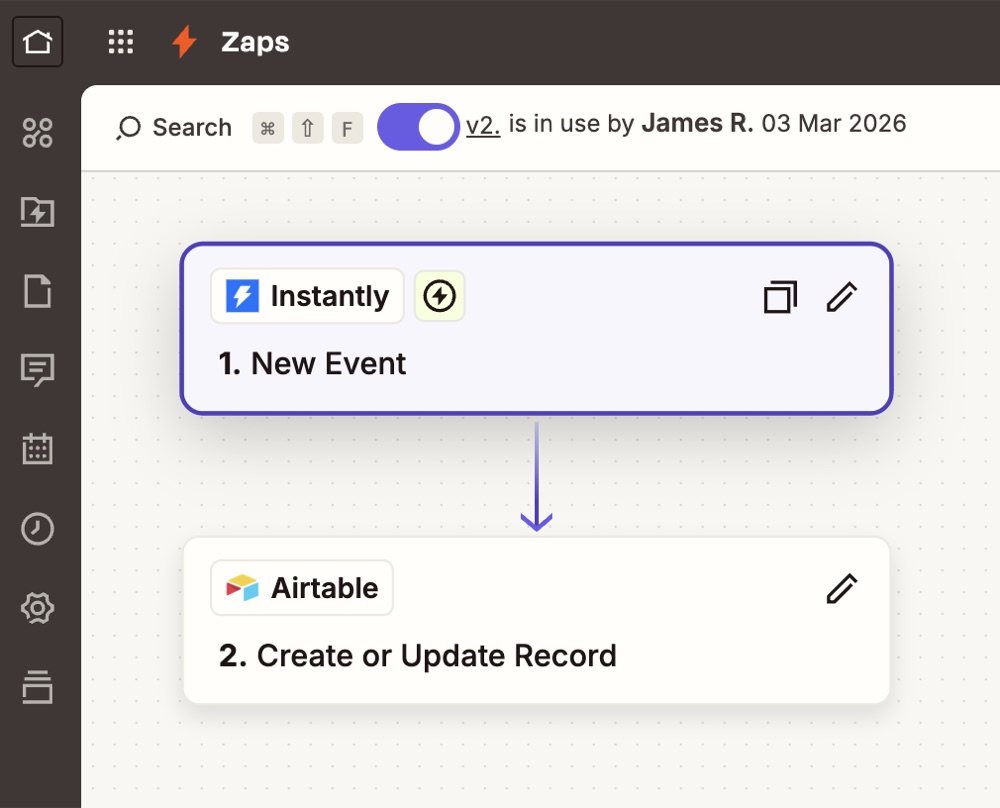Open the versions stack sidebar icon
Screen dimensions: 1000x808
click(38, 687)
